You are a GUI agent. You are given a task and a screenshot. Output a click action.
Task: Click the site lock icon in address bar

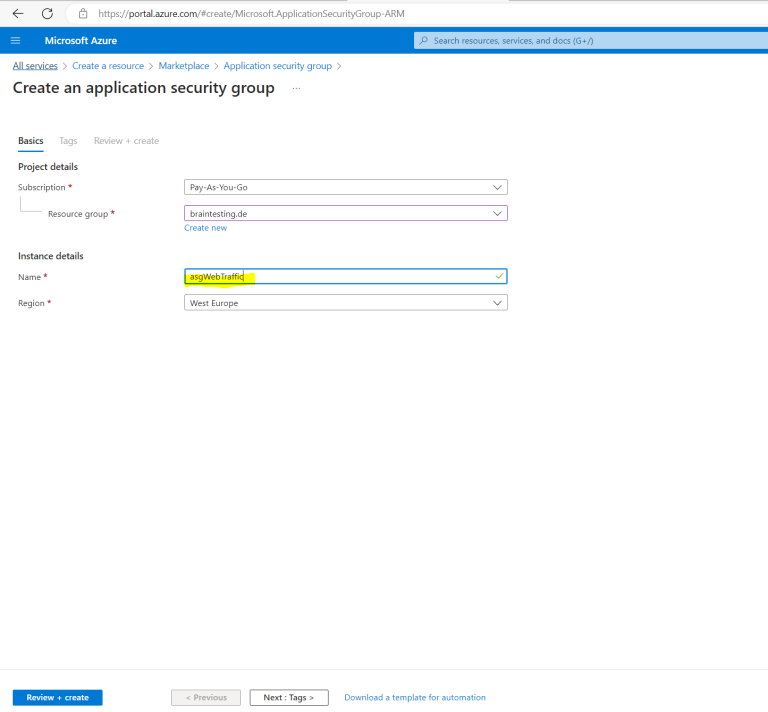(x=83, y=14)
